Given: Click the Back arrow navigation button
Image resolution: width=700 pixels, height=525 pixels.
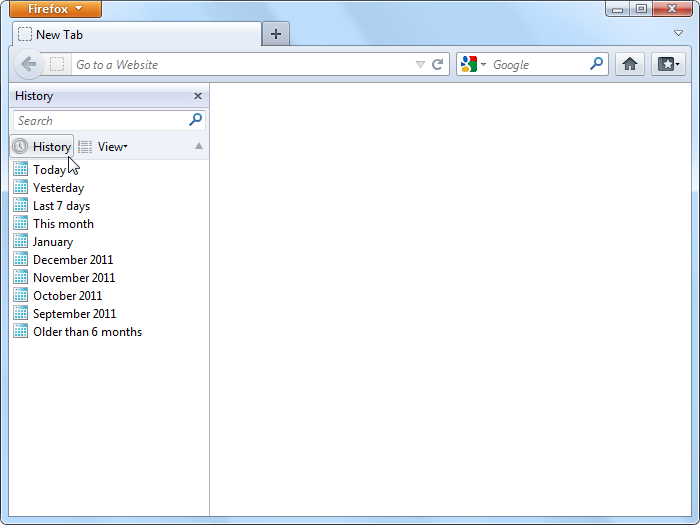Looking at the screenshot, I should [28, 64].
